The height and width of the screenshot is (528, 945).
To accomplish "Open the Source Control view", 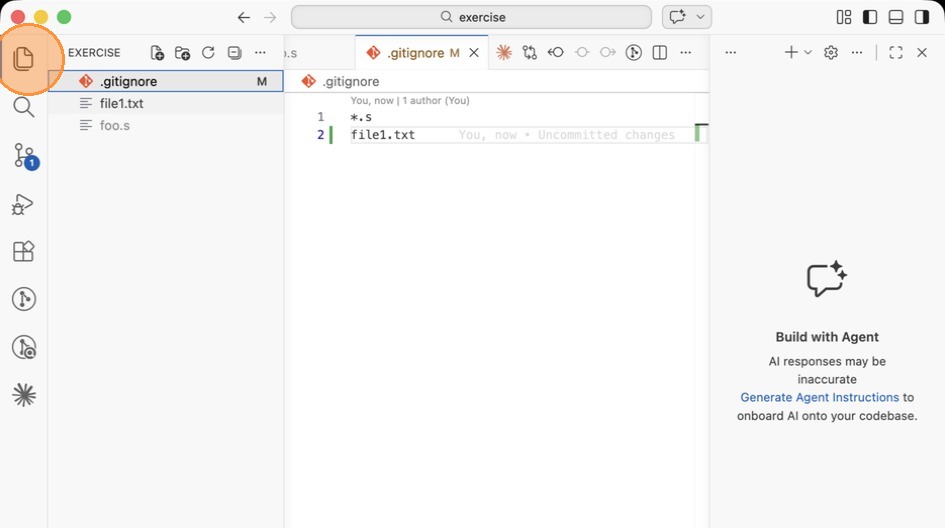I will point(24,155).
